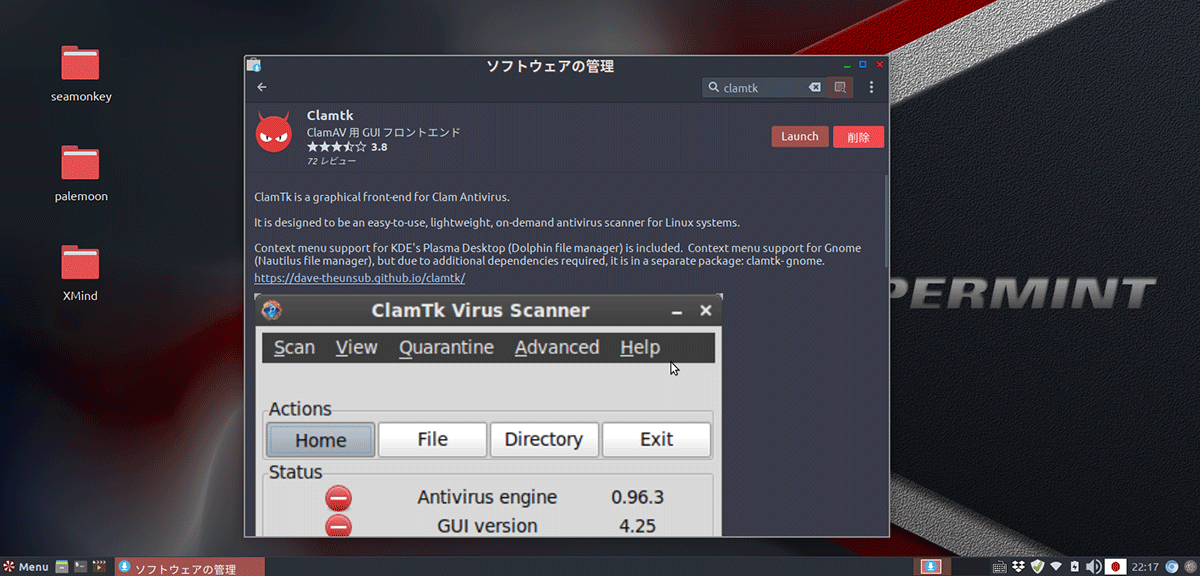
Task: Open the battery status tray indicator
Action: click(x=1074, y=566)
